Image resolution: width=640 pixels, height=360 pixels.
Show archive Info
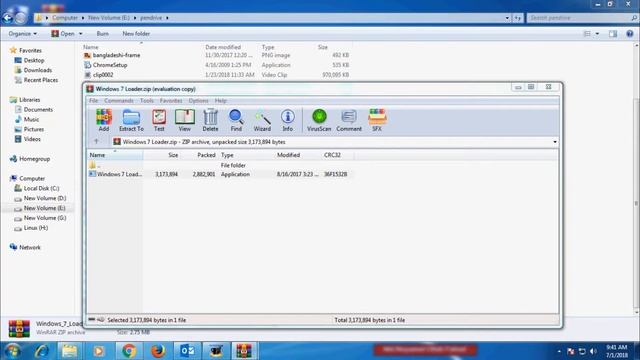pyautogui.click(x=287, y=120)
